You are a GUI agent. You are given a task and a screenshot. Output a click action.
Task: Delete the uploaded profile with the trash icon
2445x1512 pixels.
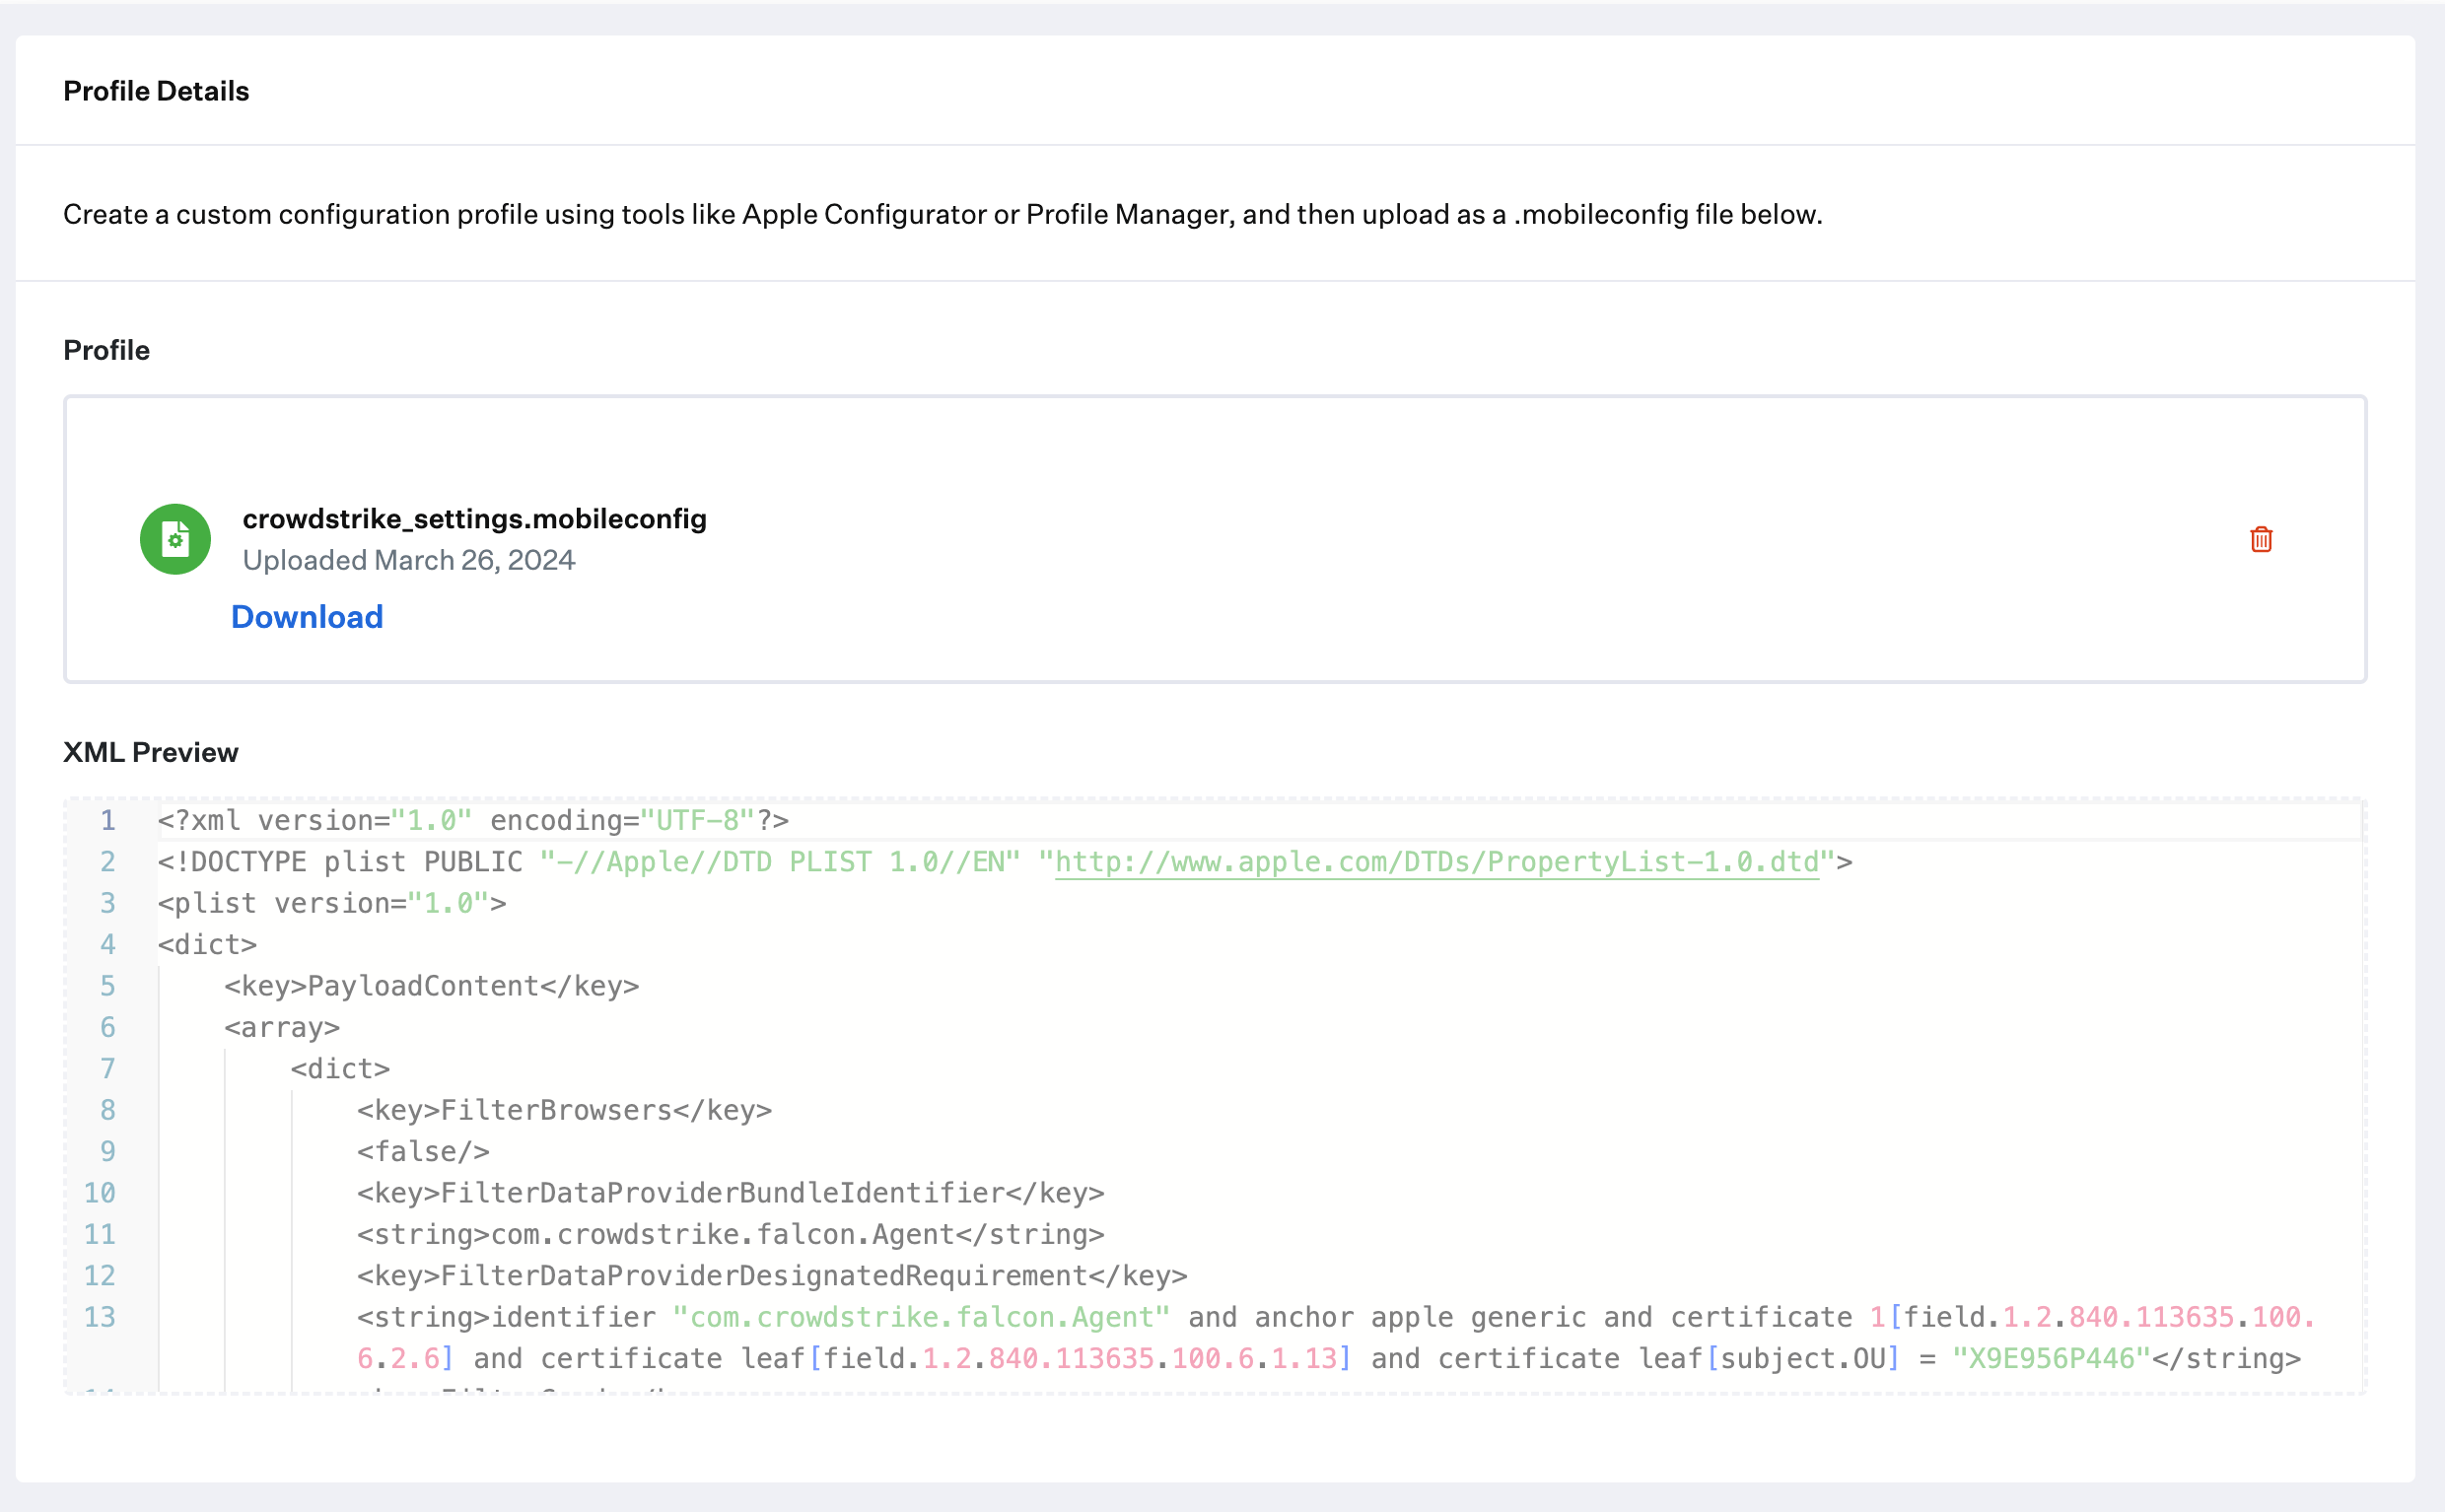(x=2261, y=540)
